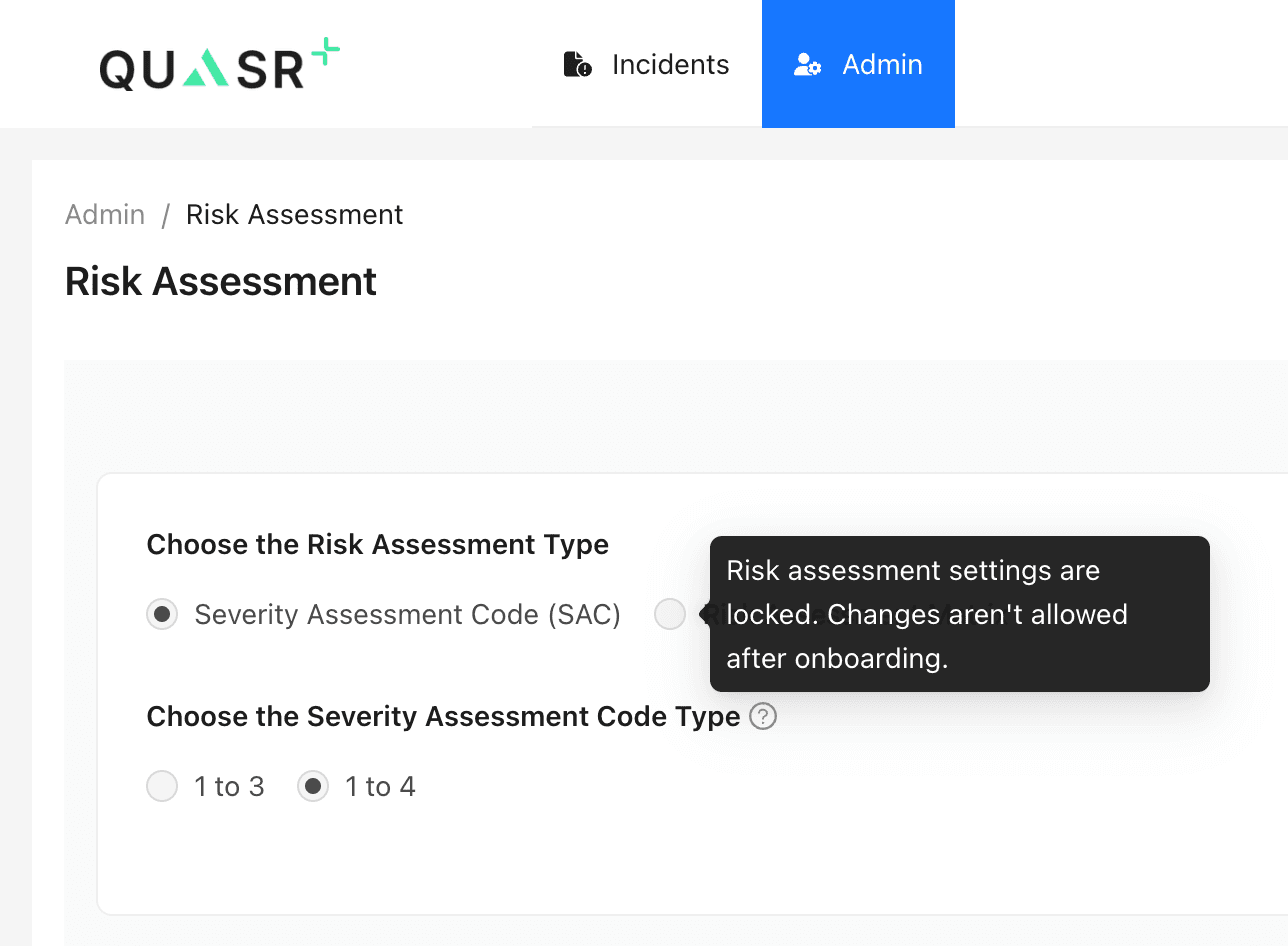Click the tooltip warning message text
The image size is (1288, 946).
tap(928, 614)
